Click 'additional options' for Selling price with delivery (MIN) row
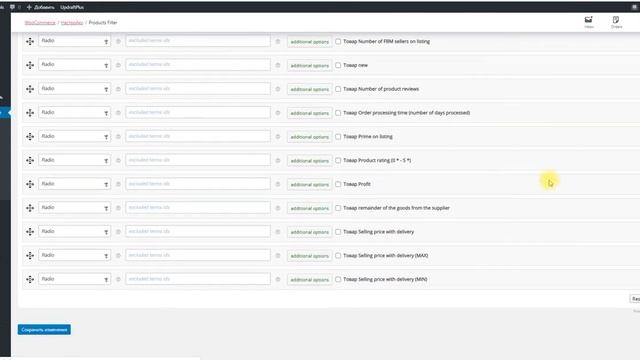Image resolution: width=640 pixels, height=360 pixels. pos(309,280)
